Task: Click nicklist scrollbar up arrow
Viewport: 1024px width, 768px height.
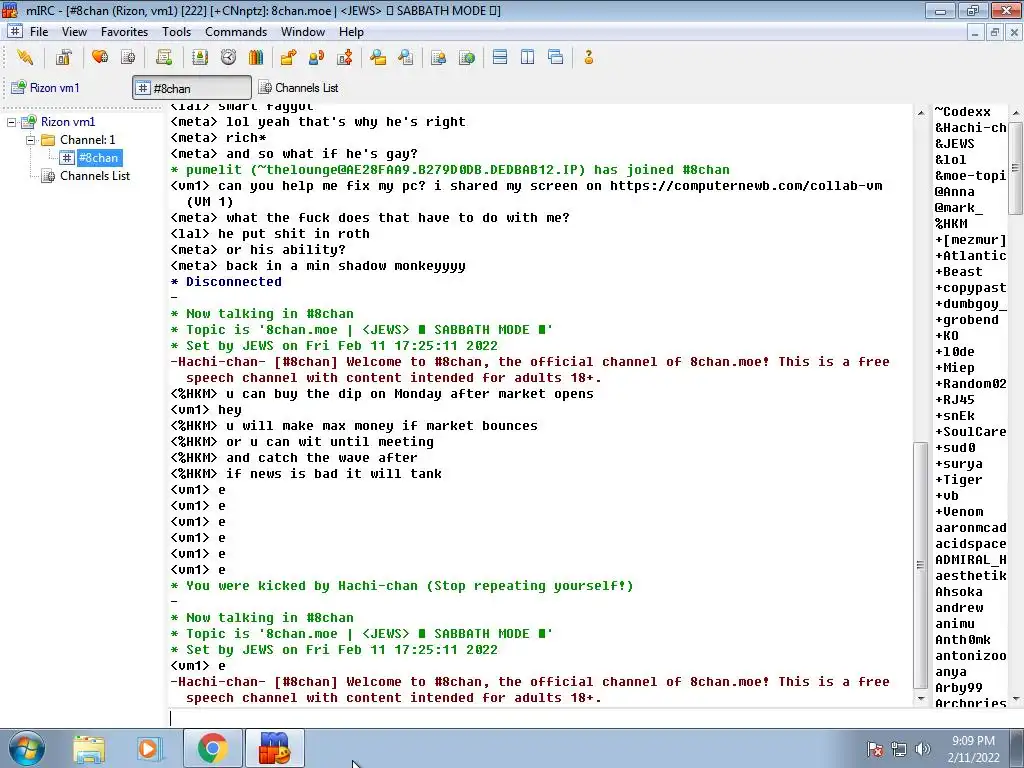Action: click(x=1016, y=113)
